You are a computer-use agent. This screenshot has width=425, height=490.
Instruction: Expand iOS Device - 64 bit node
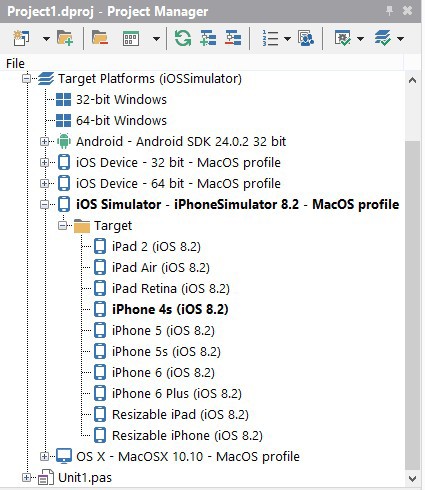click(x=44, y=184)
